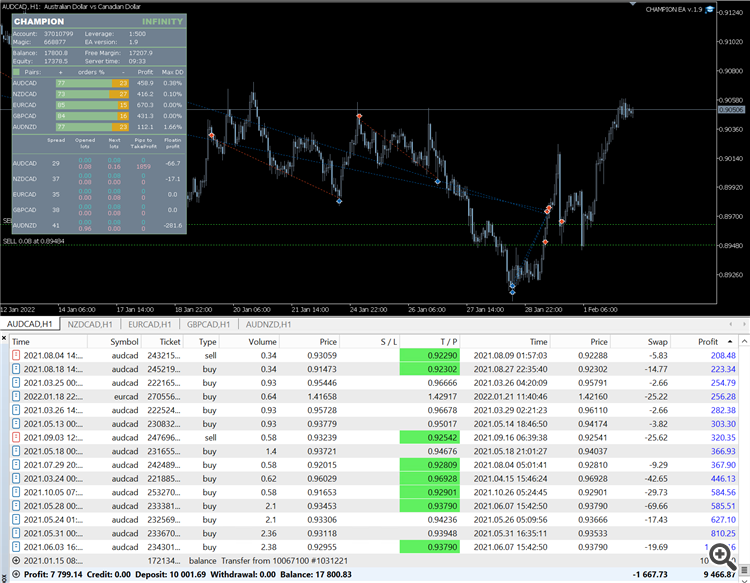Select the profit value 208.48

(x=723, y=355)
